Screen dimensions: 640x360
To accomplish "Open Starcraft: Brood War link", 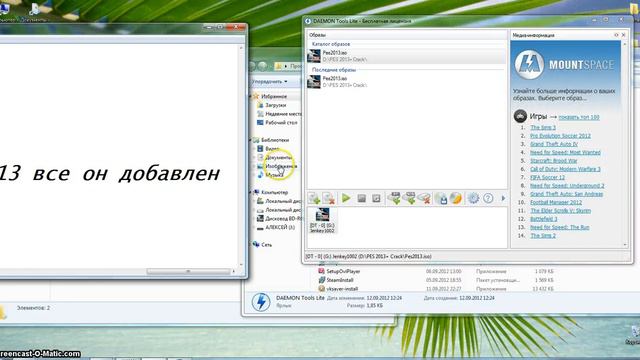I will coord(553,161).
